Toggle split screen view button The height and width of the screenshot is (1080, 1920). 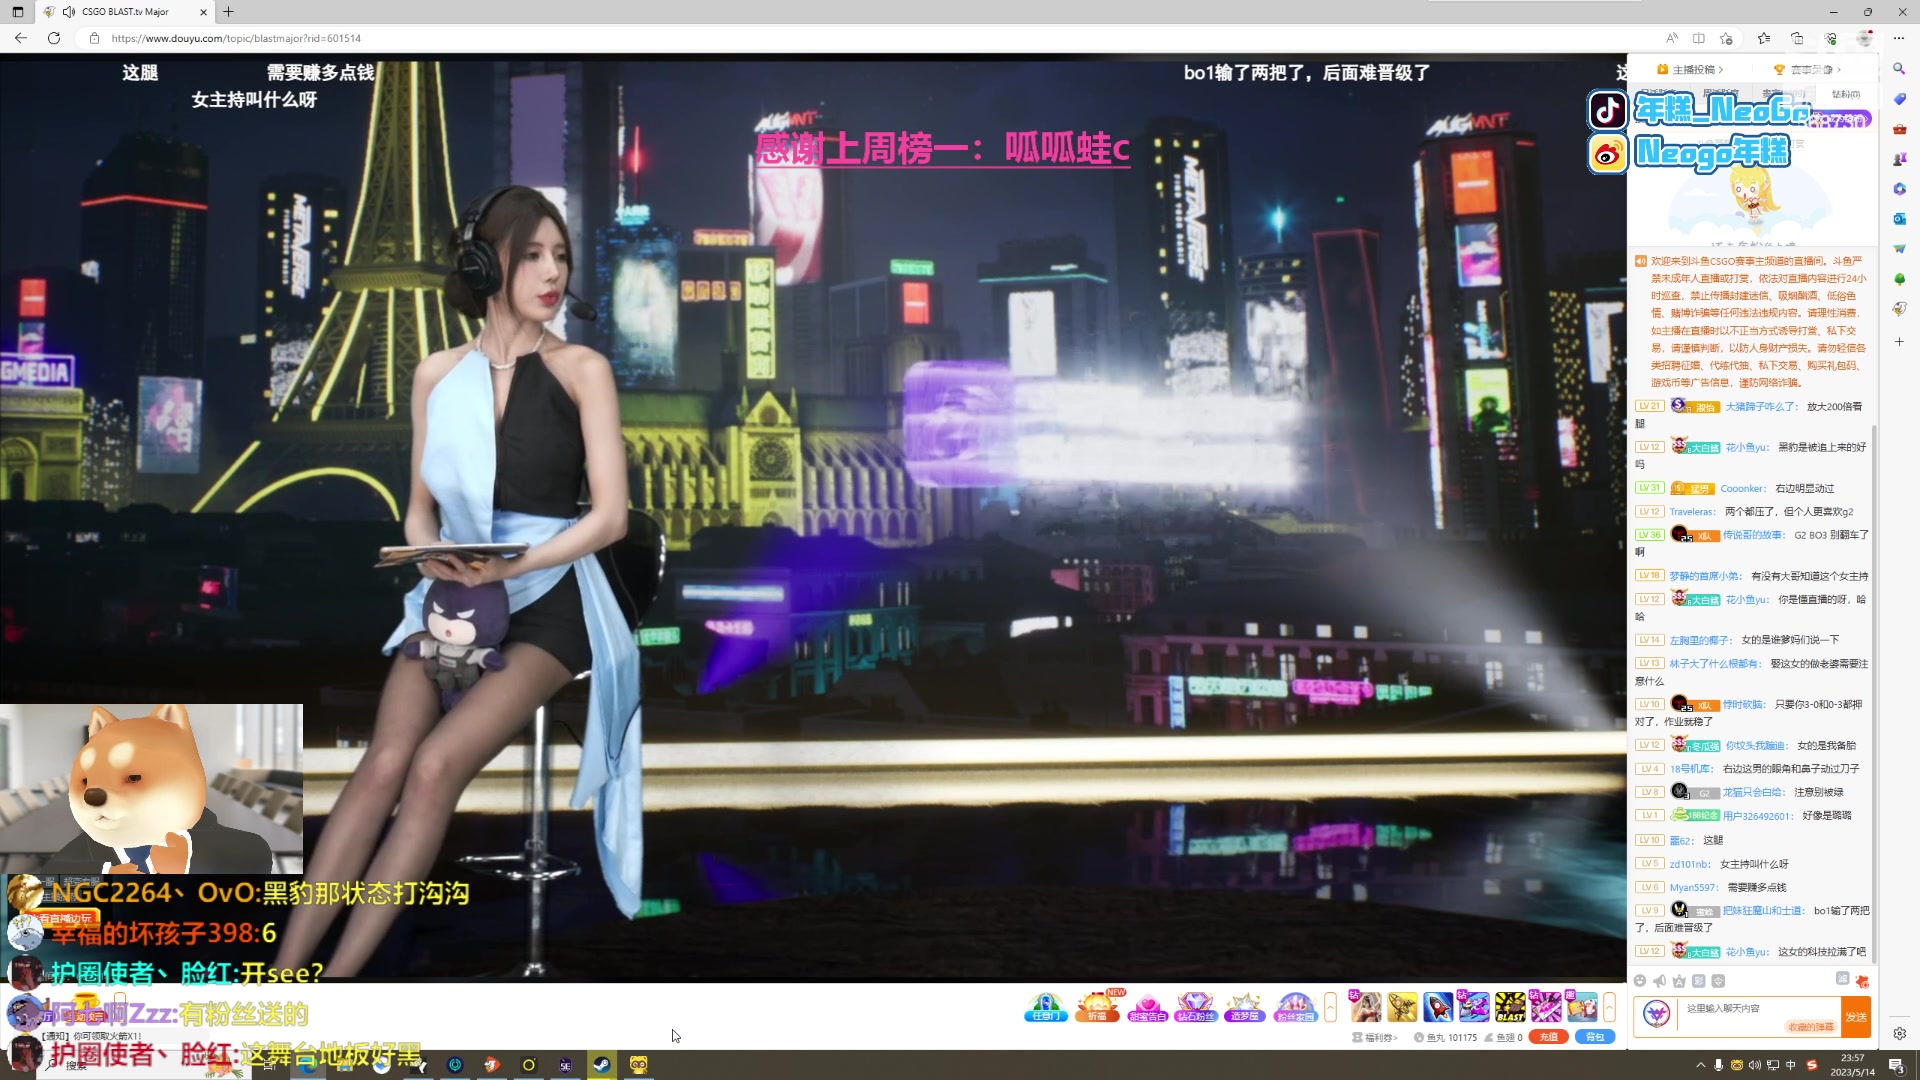pos(1699,38)
